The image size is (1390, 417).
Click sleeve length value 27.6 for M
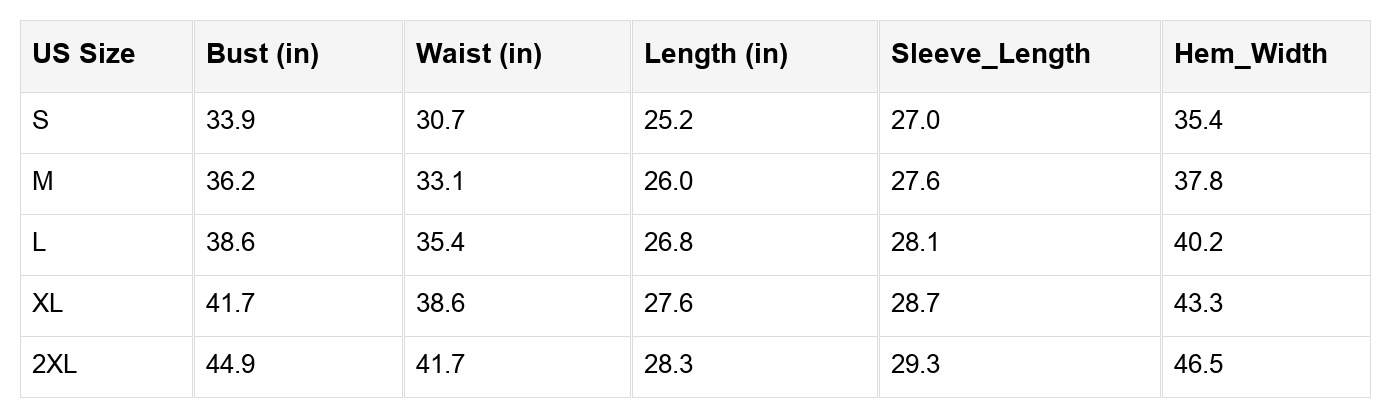click(x=915, y=182)
